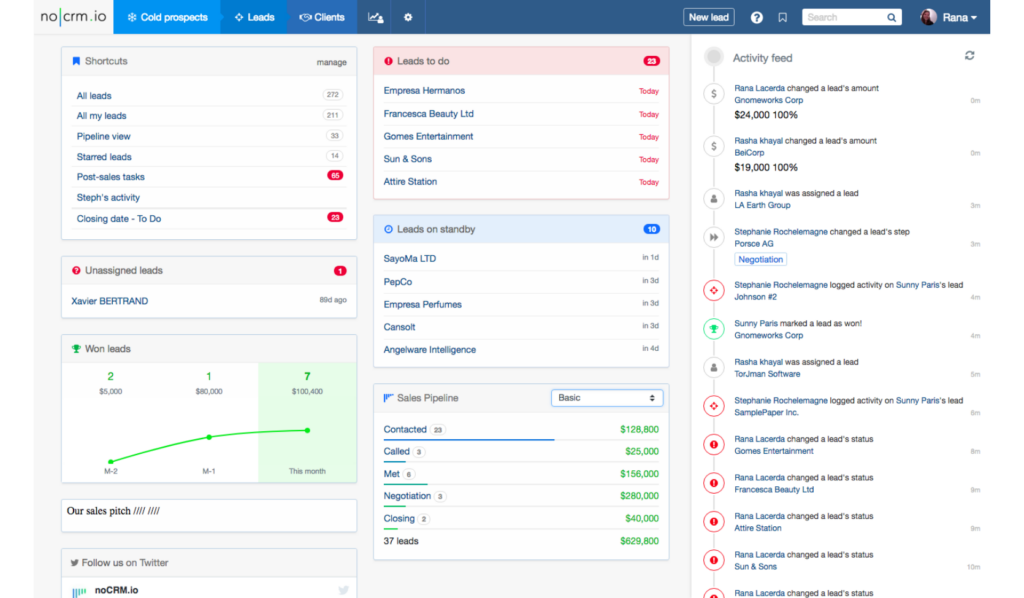
Task: Open the bookmark shortcuts icon in navbar
Action: [782, 18]
